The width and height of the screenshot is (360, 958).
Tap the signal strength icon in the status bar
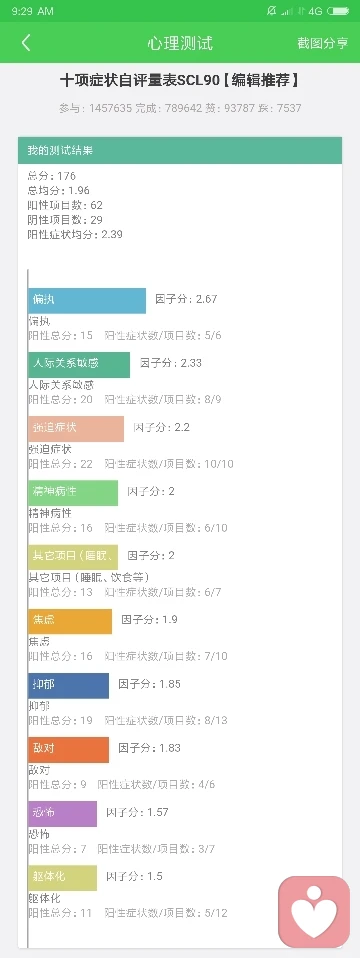[287, 11]
